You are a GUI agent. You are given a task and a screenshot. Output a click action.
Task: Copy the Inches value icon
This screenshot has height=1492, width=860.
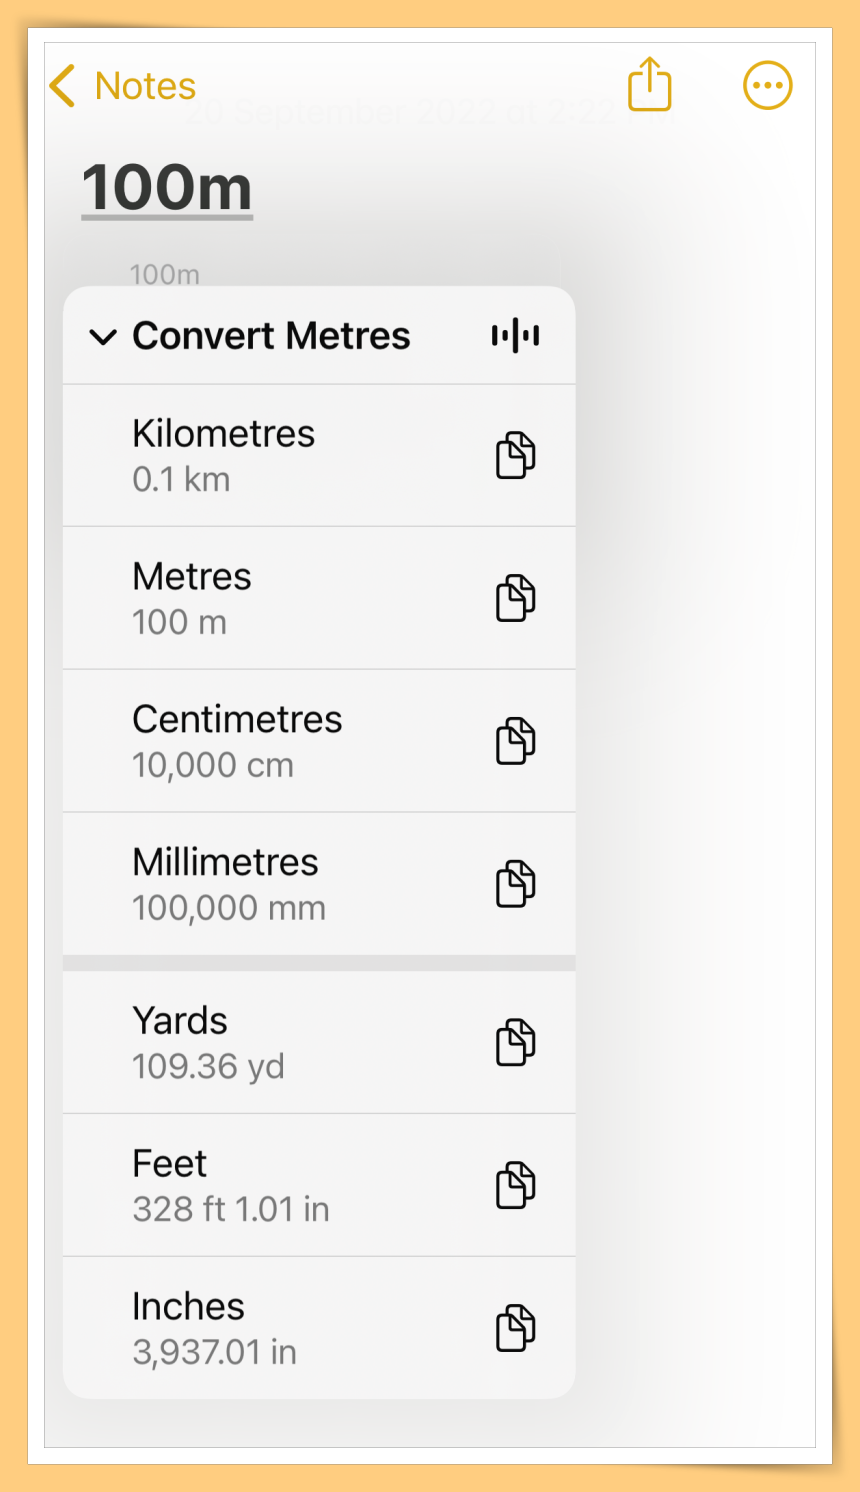pos(516,1328)
